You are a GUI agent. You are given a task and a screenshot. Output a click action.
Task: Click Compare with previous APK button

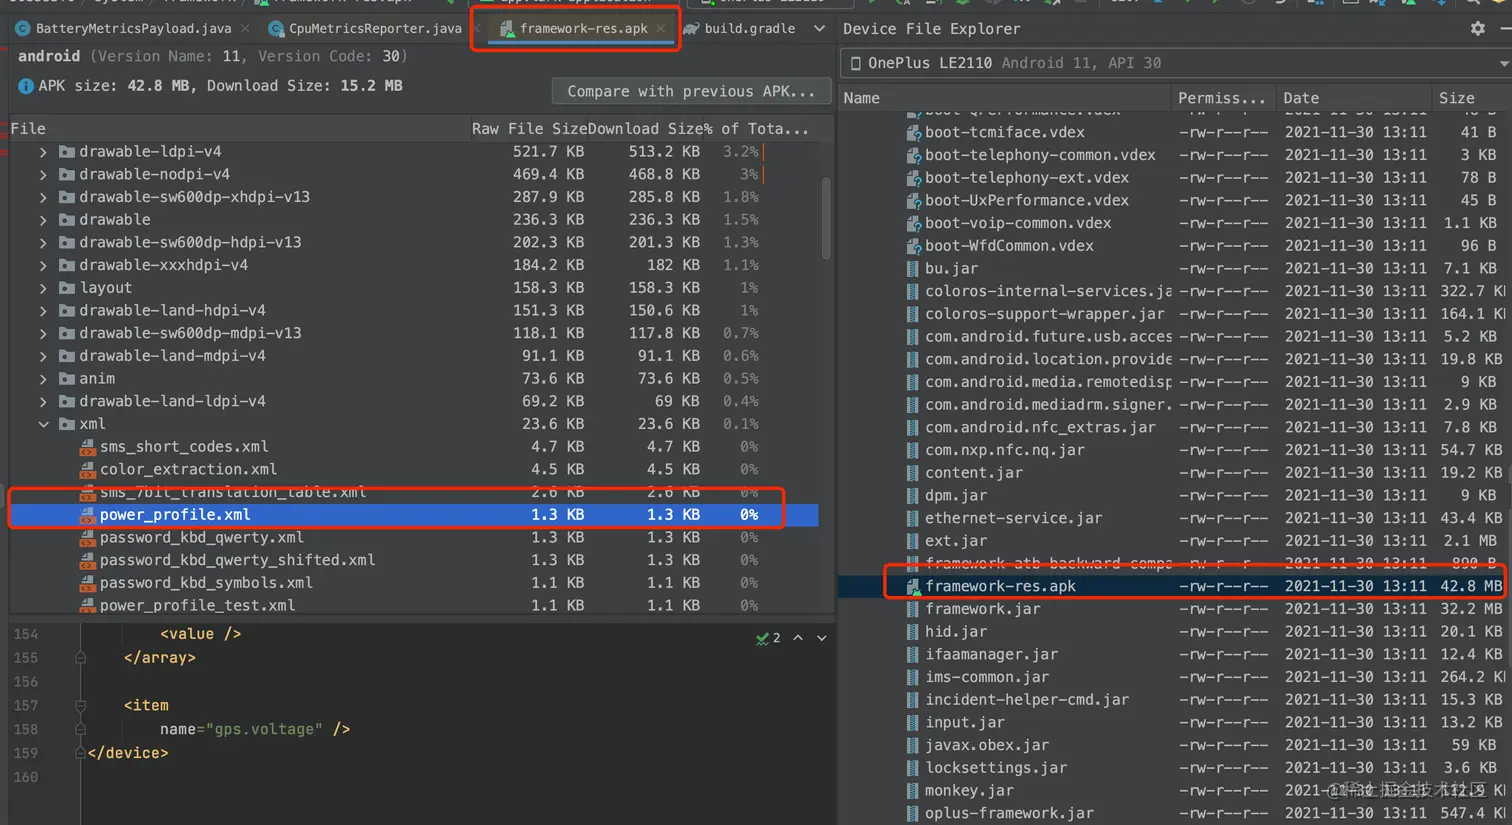pyautogui.click(x=691, y=91)
